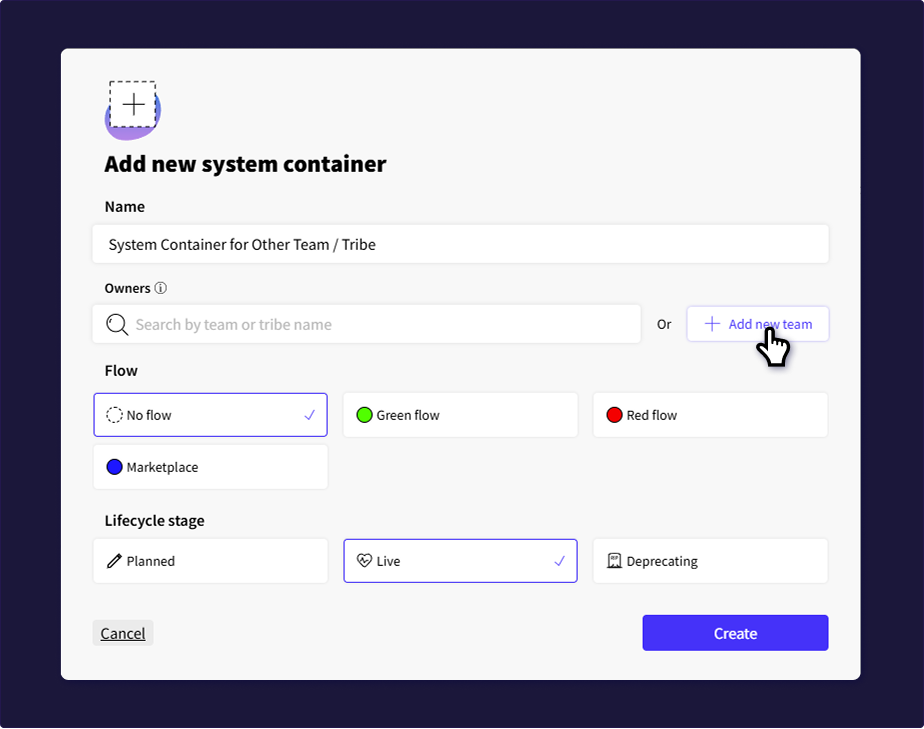Pick Marketplace as the flow type
This screenshot has height=729, width=924.
pos(210,467)
